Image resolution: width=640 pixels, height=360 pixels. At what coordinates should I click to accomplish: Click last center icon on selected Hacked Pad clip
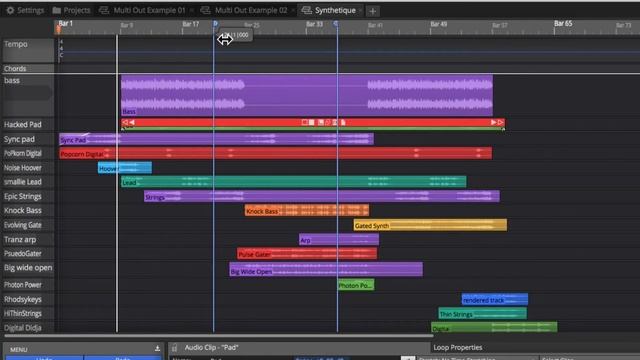tap(343, 122)
